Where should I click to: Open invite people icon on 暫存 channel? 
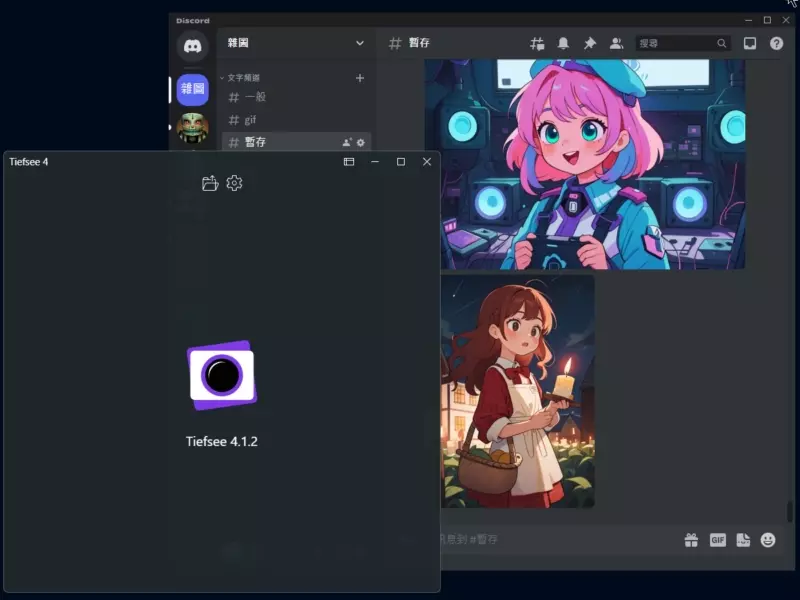tap(347, 142)
